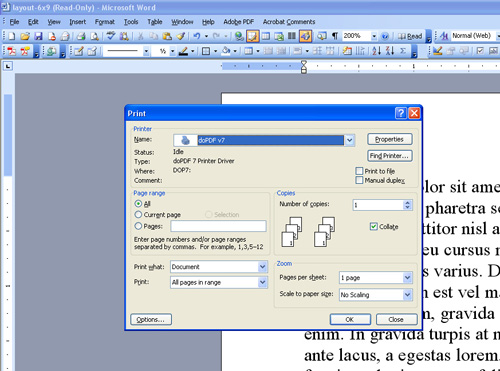Open the Adobe PDF menu

239,22
